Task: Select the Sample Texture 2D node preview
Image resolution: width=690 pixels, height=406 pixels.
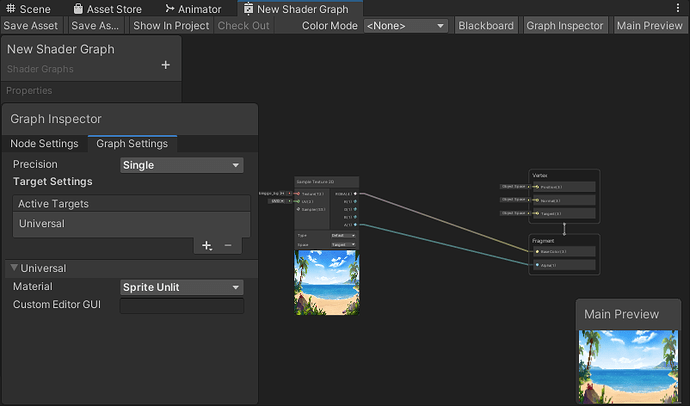Action: [x=327, y=282]
